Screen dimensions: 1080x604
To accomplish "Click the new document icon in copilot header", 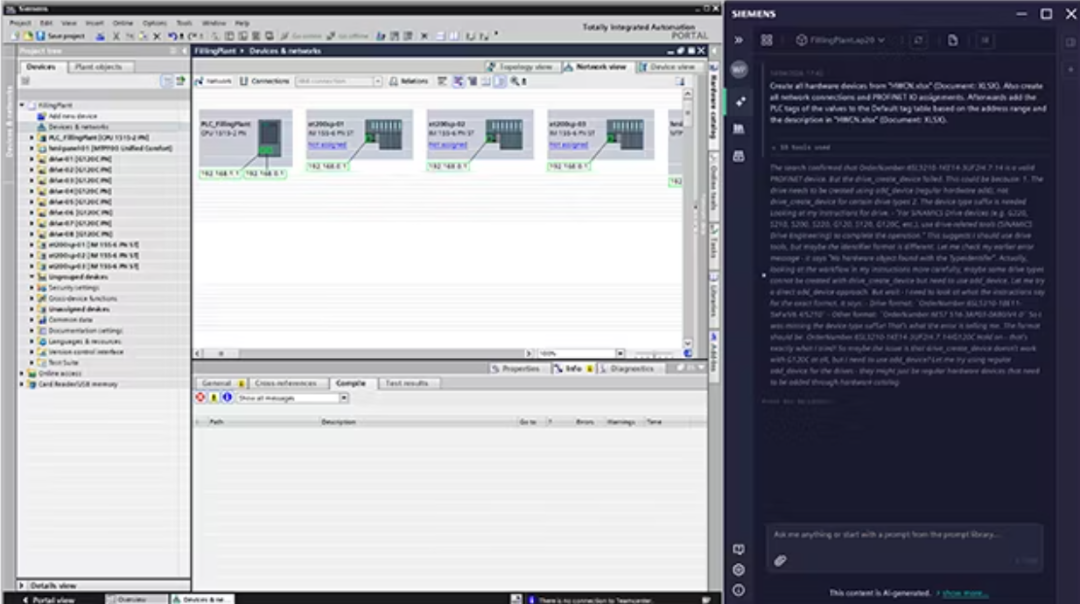I will 953,40.
